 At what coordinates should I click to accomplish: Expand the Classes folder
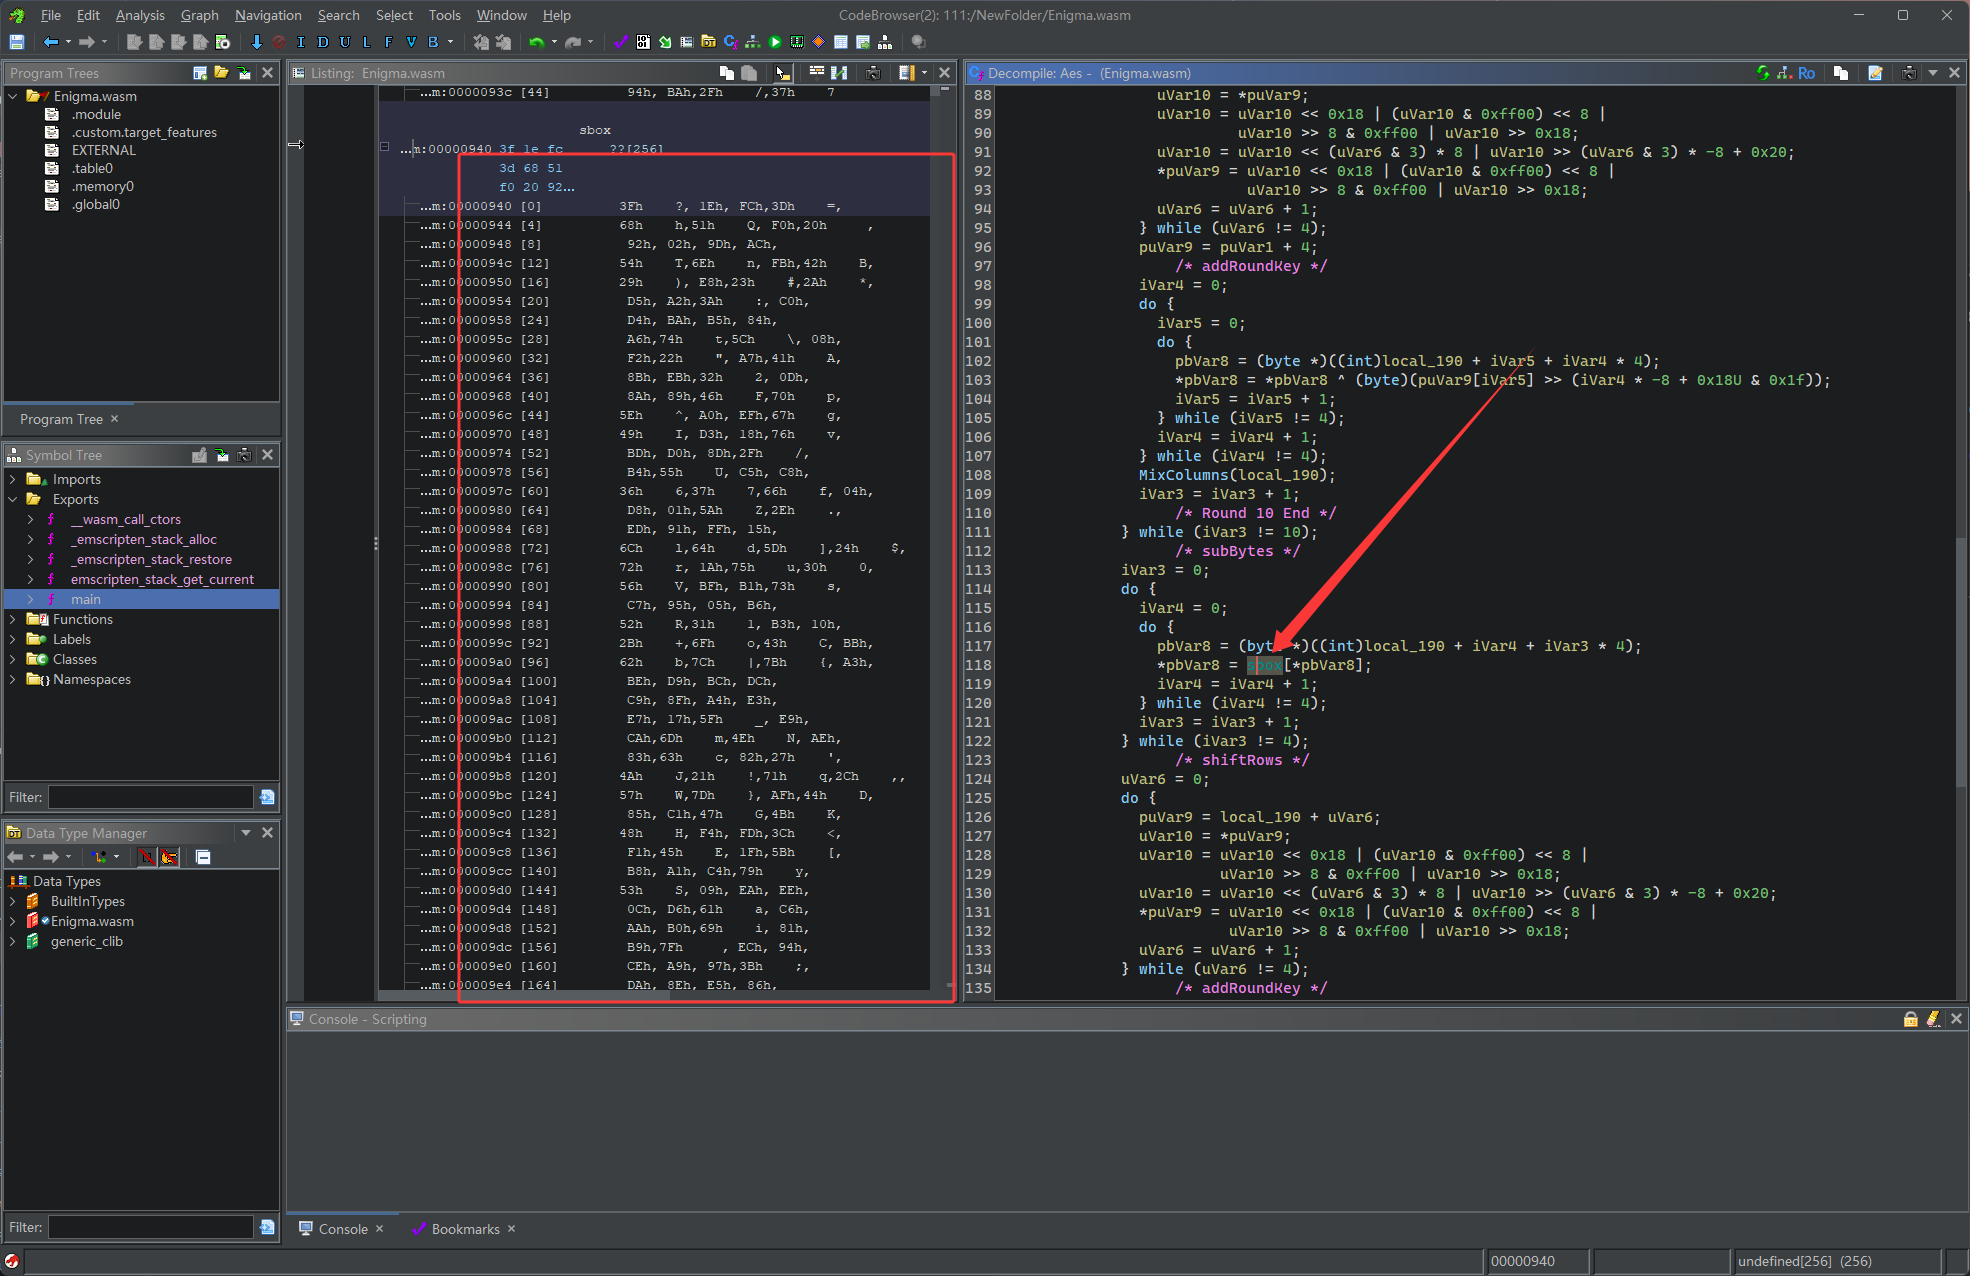pos(13,659)
